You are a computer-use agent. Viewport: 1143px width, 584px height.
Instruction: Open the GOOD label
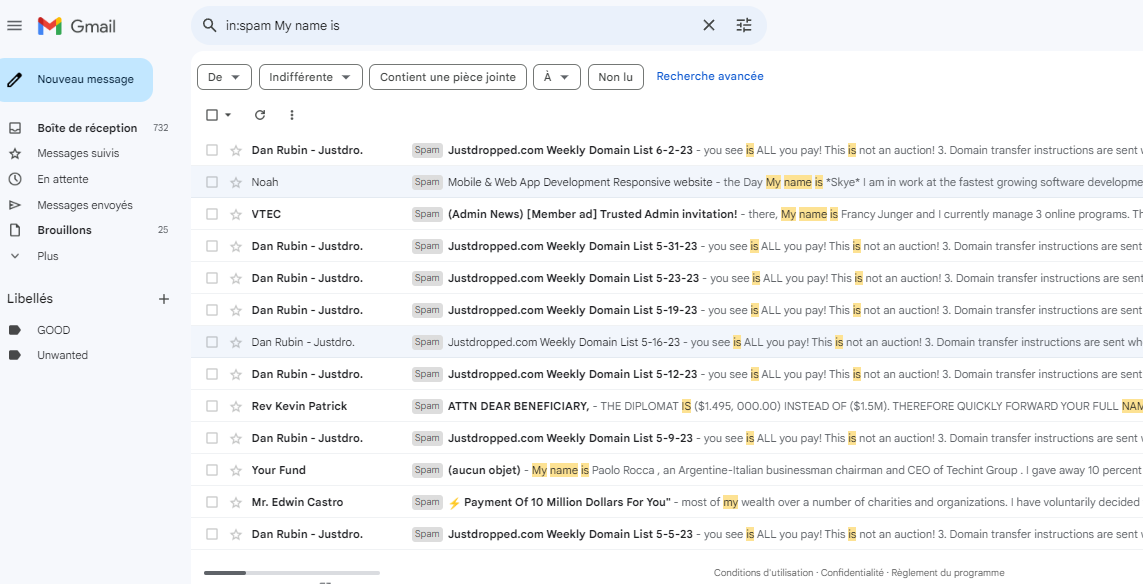(54, 330)
